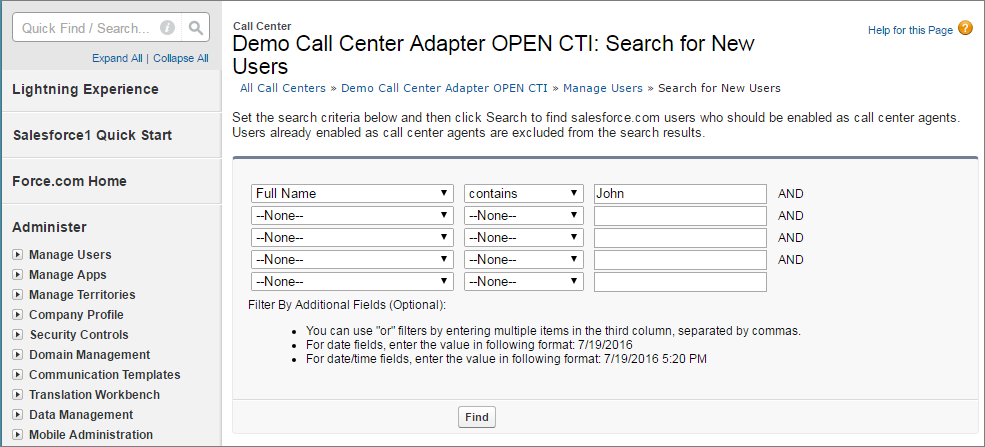Click the Expand All link

pos(117,58)
